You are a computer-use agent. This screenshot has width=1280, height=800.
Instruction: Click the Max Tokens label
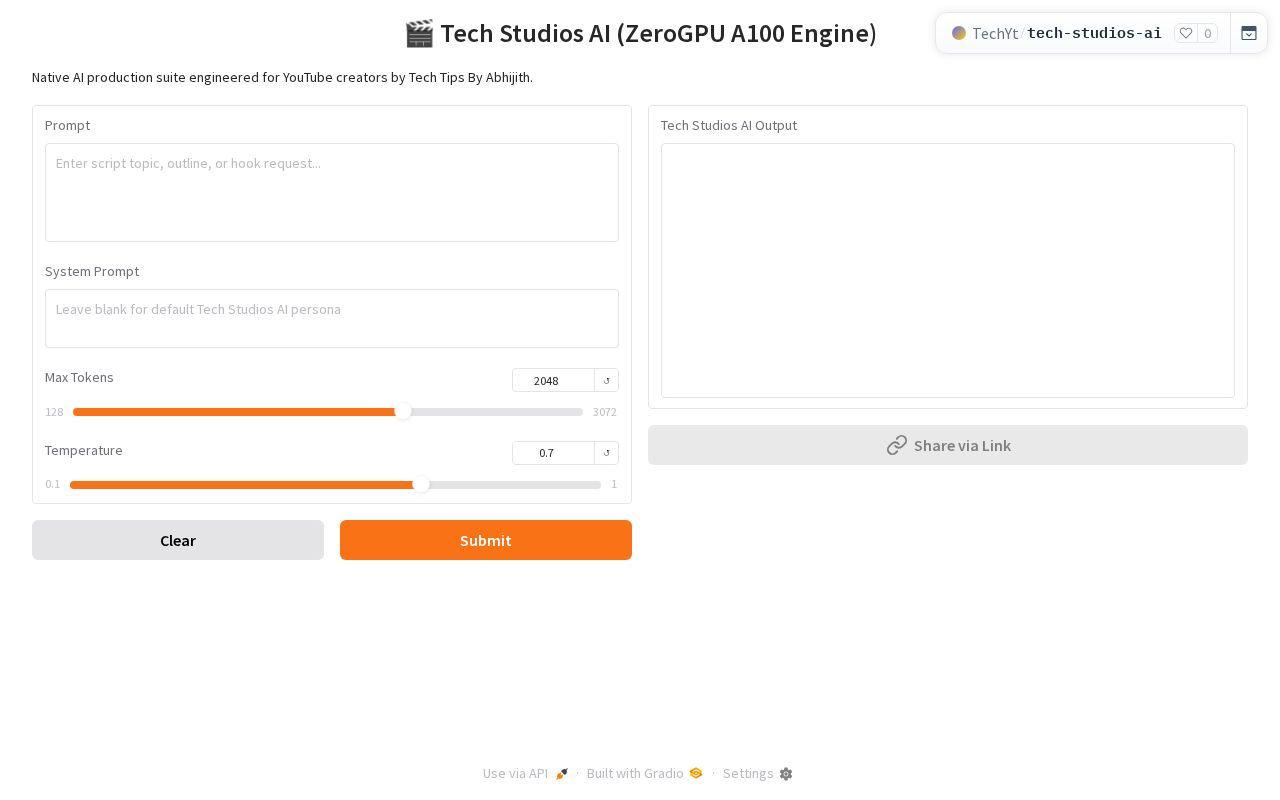pos(79,377)
